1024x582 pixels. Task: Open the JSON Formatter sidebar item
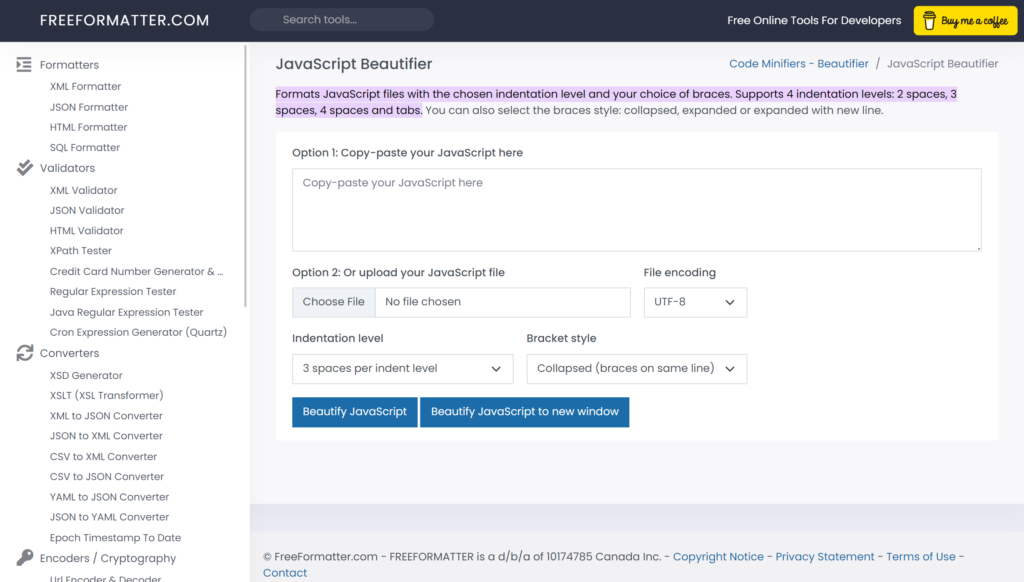tap(89, 107)
